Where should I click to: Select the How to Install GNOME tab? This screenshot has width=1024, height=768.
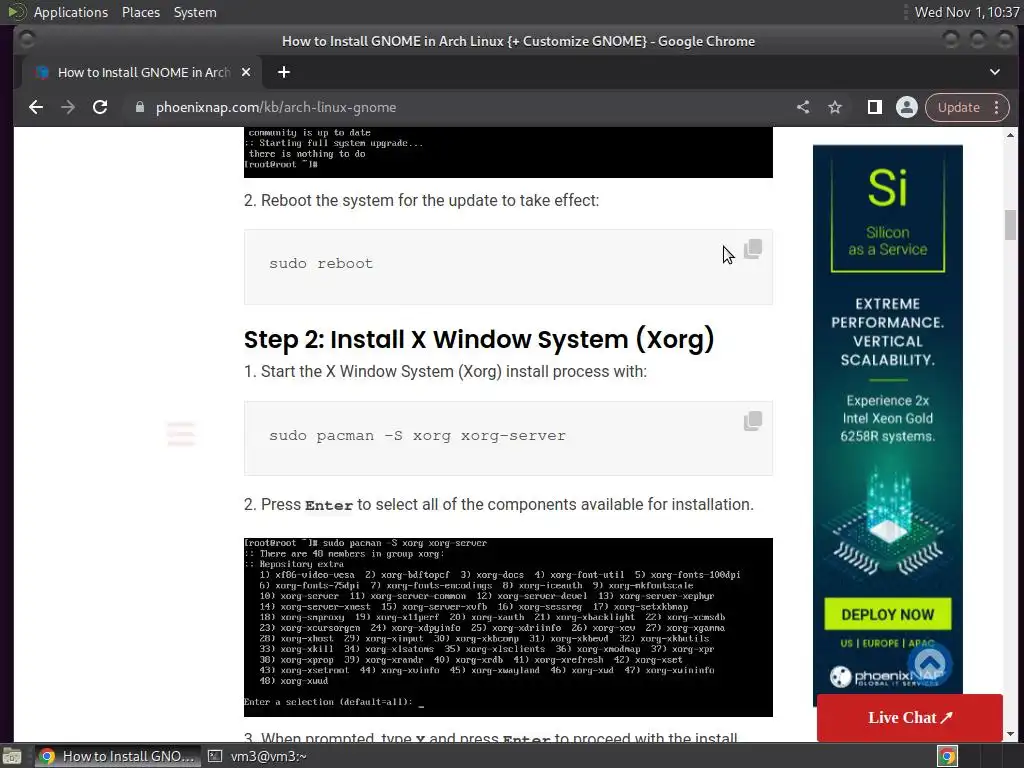coord(142,72)
